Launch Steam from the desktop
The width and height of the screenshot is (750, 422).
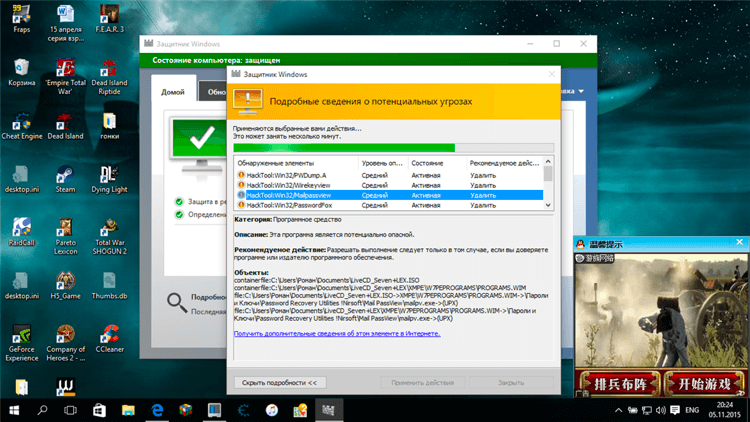point(66,179)
